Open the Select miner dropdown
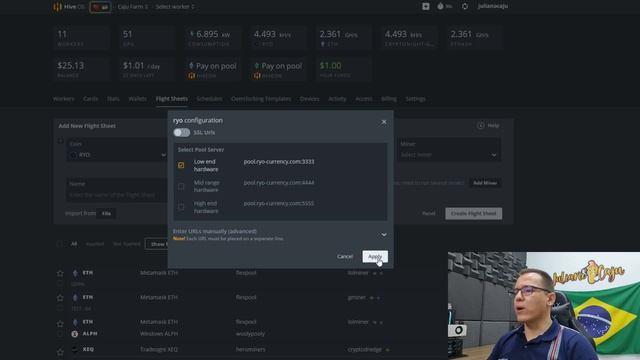640x360 pixels. pyautogui.click(x=449, y=150)
